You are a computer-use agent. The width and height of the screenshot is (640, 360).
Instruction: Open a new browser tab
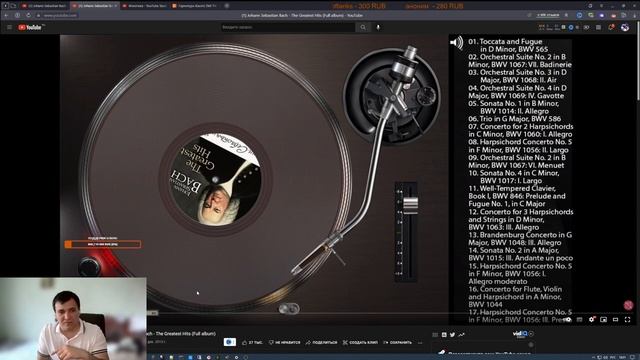[227, 6]
